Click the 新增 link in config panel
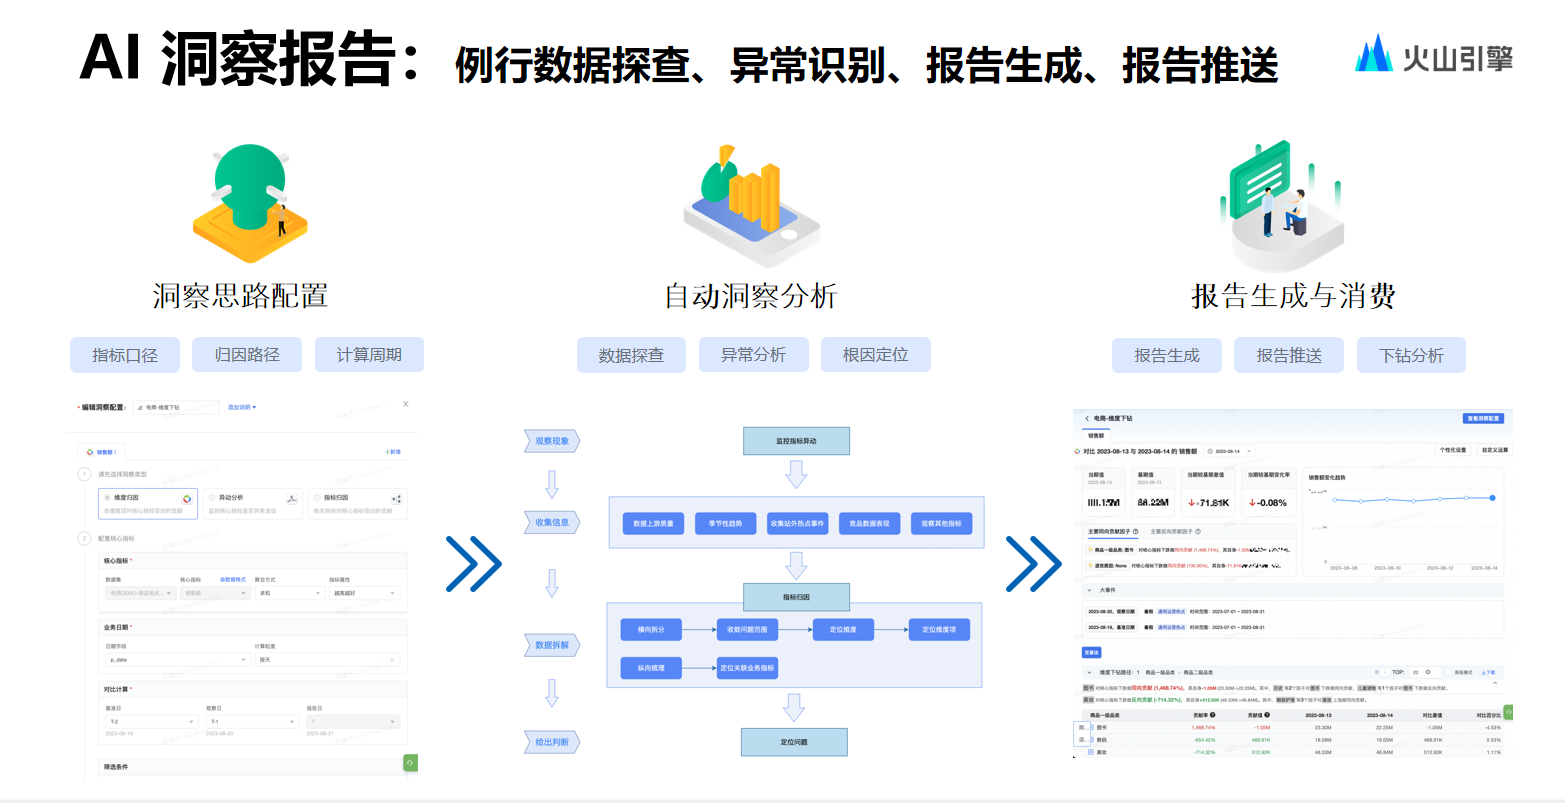This screenshot has width=1565, height=803. pyautogui.click(x=393, y=452)
